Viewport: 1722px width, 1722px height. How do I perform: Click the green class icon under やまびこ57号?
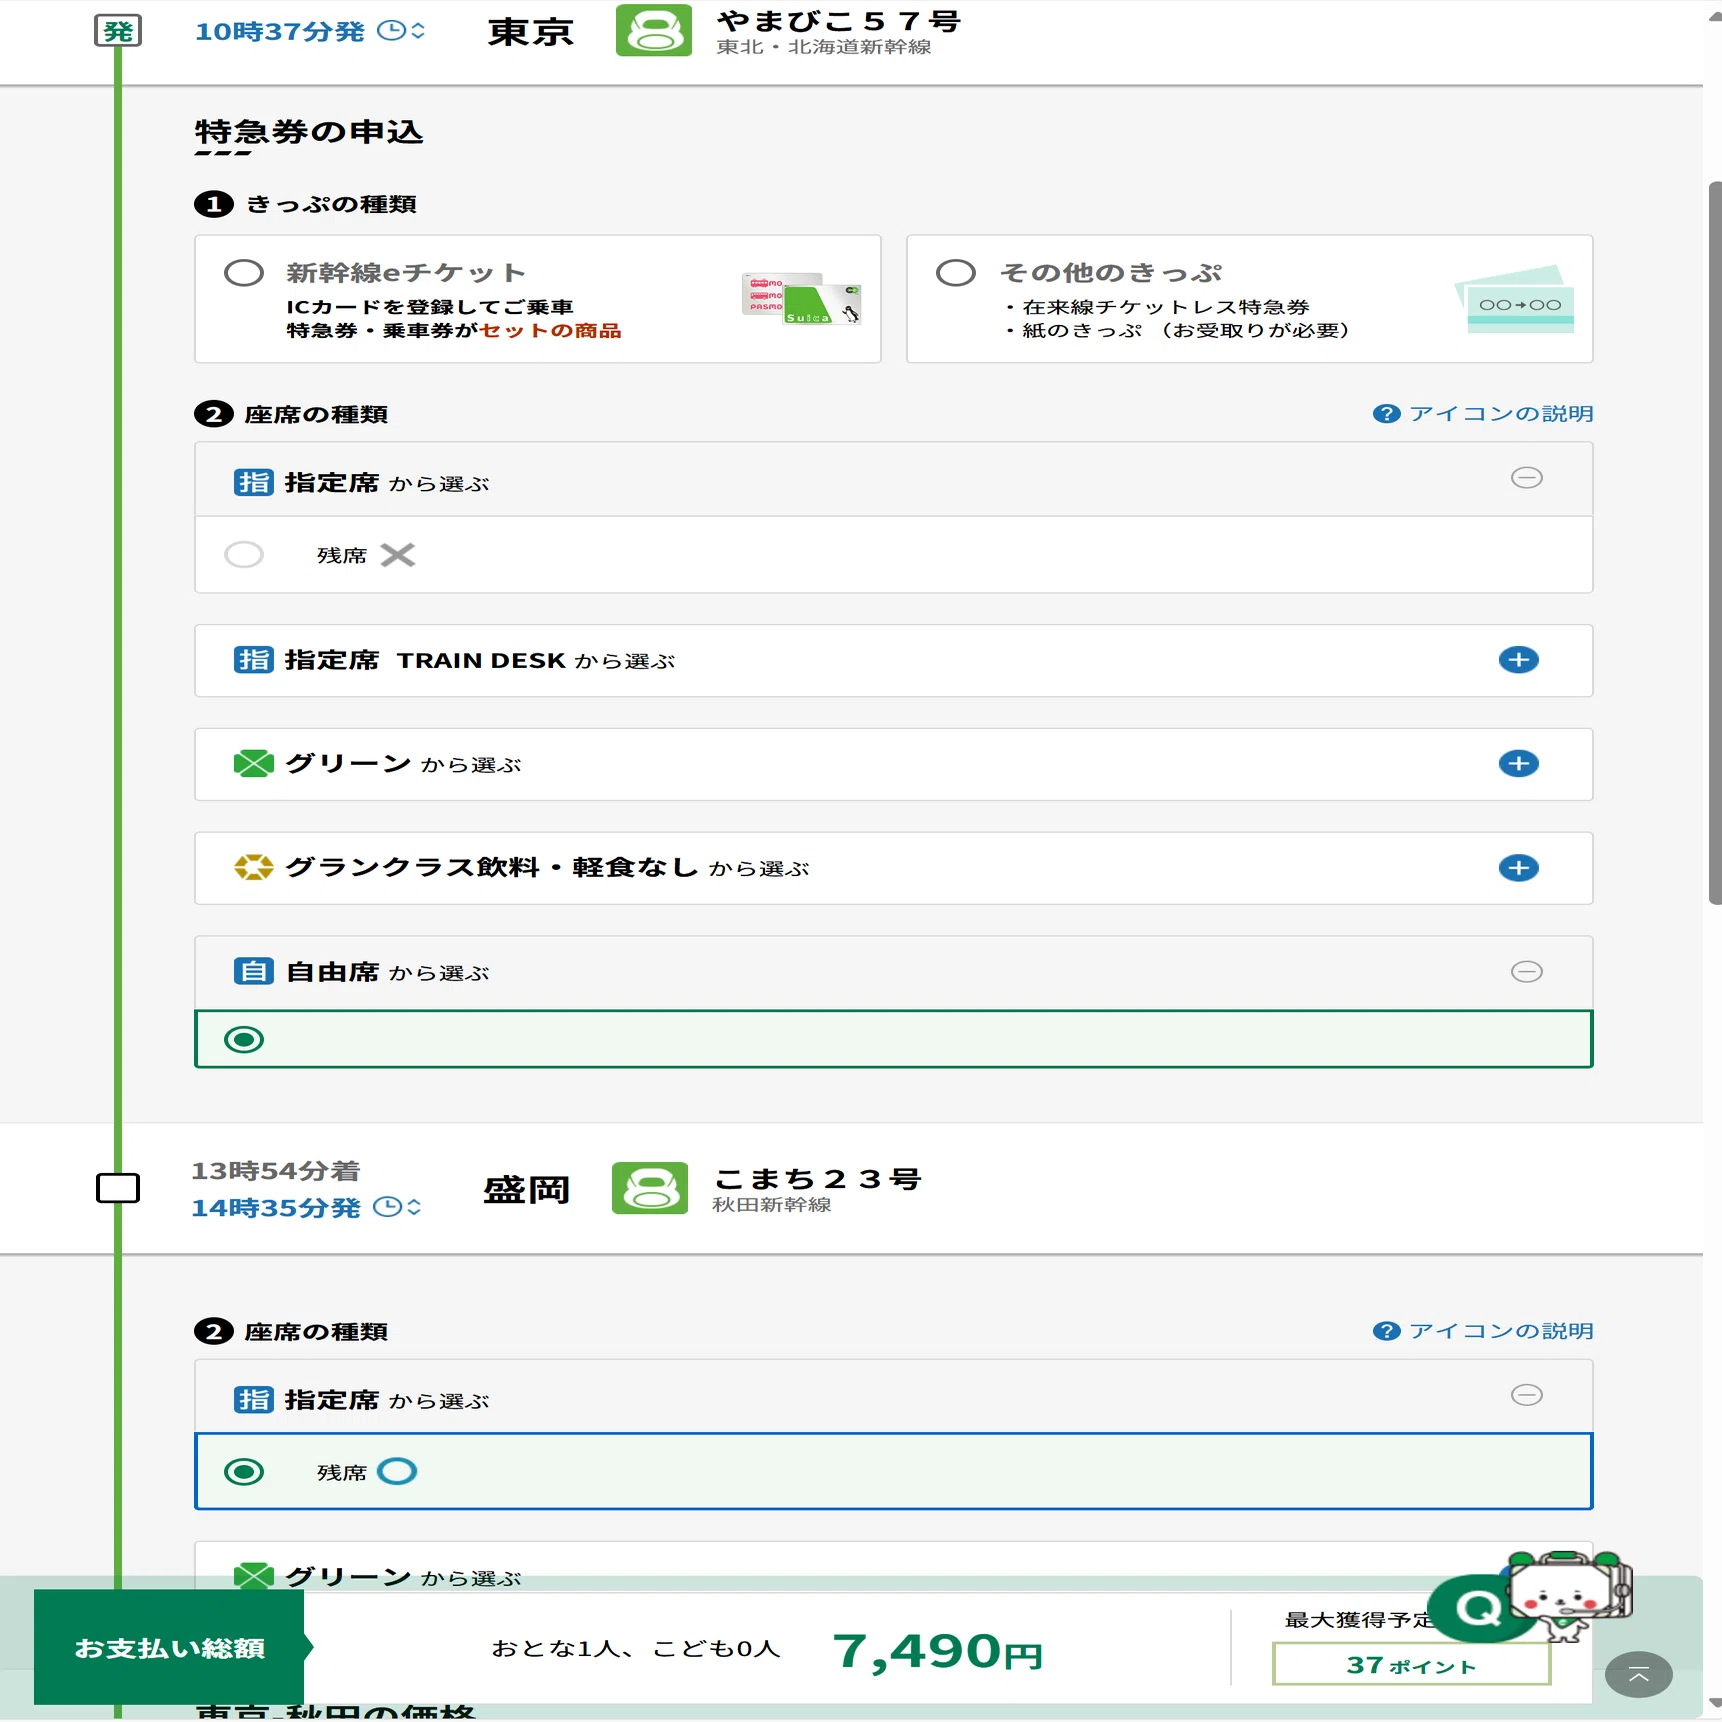[253, 764]
